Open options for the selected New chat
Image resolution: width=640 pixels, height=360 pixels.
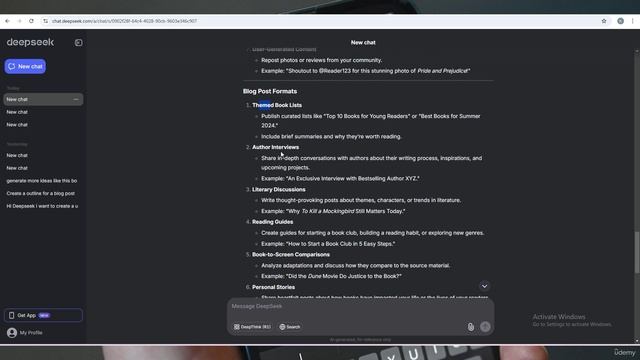76,99
